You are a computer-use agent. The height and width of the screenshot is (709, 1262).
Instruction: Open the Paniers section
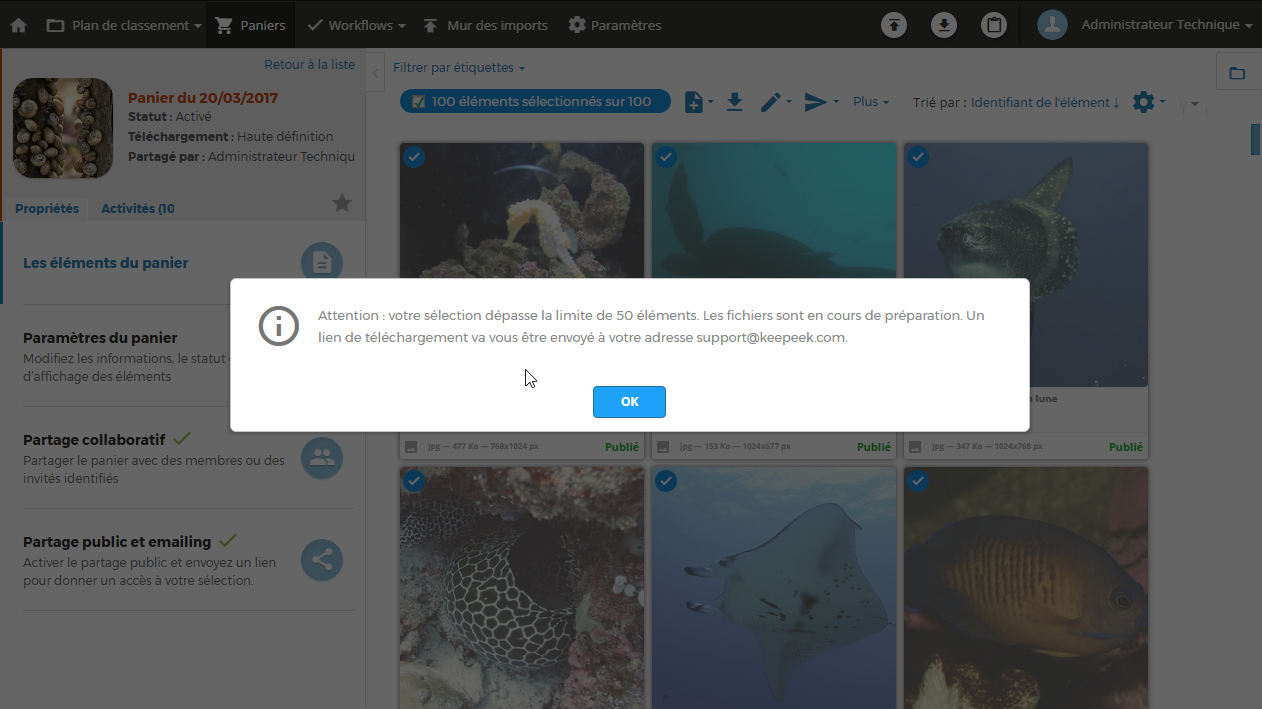250,25
